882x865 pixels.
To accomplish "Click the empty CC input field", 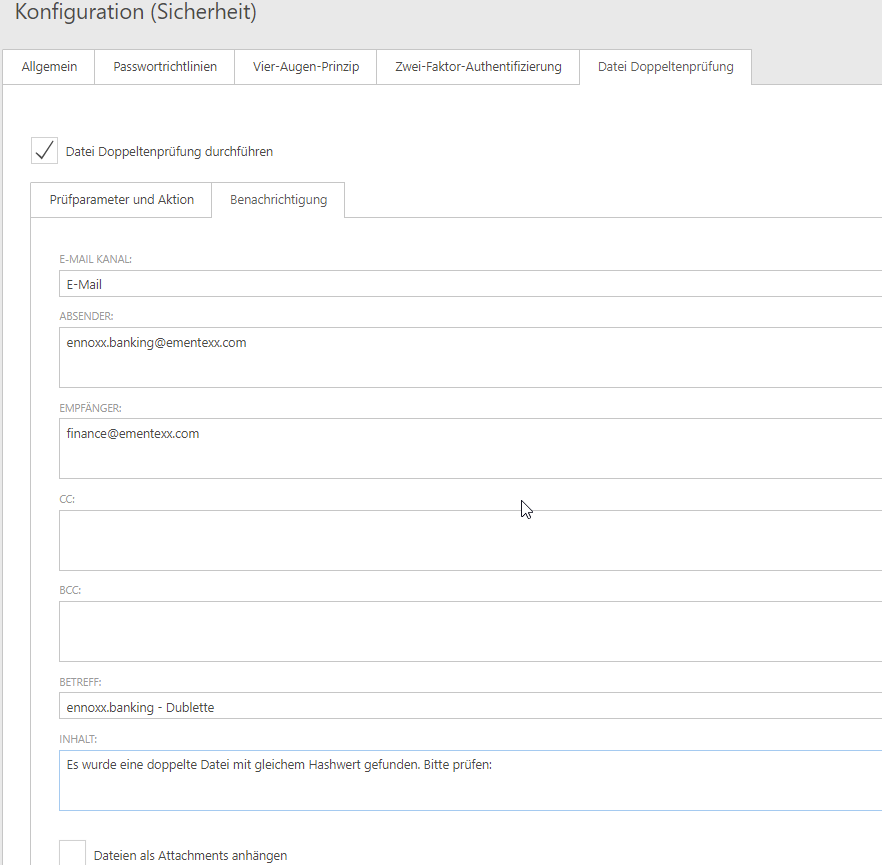I will tap(470, 540).
